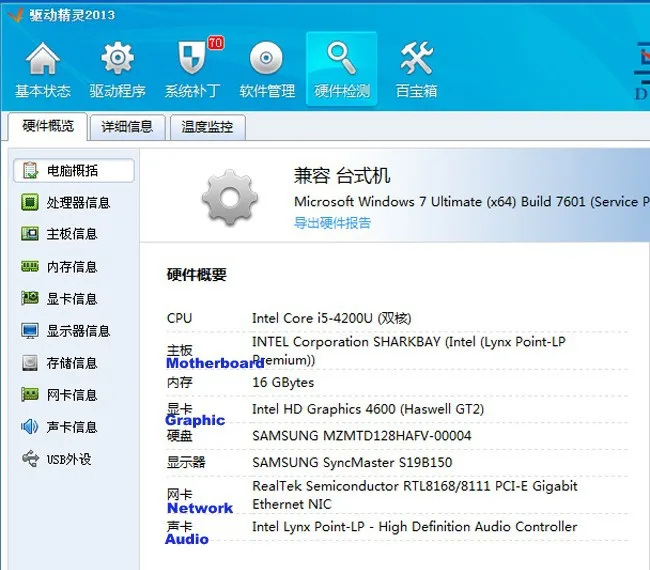Click the 电脑概括 clipboard icon

pos(30,170)
